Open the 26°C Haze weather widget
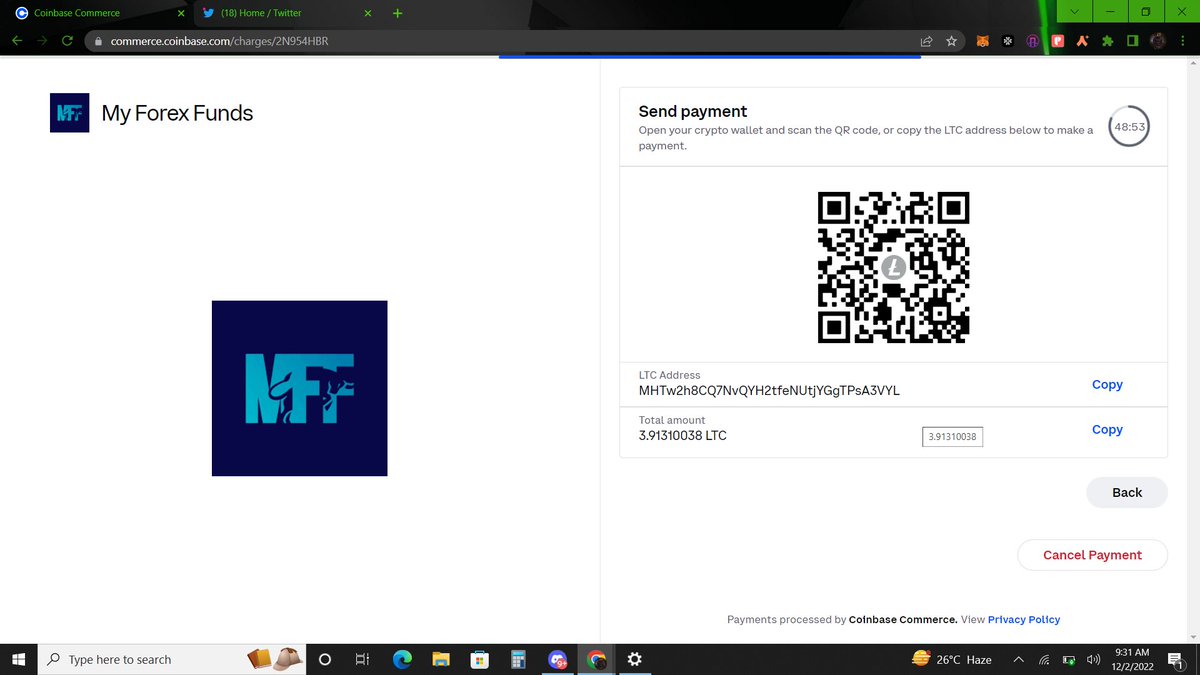This screenshot has height=675, width=1200. [952, 659]
